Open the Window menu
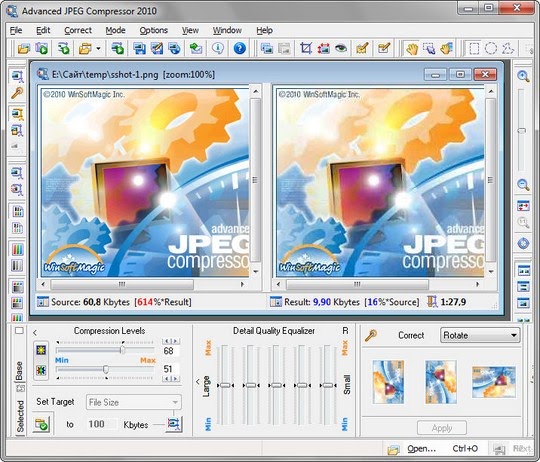 click(x=227, y=30)
